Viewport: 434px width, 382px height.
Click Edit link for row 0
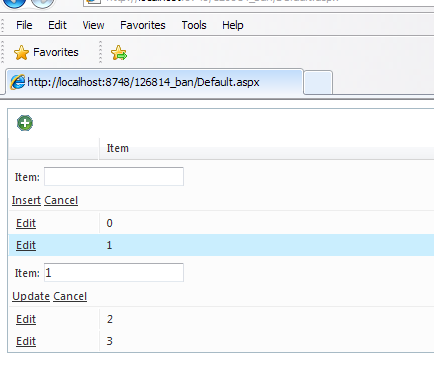26,223
